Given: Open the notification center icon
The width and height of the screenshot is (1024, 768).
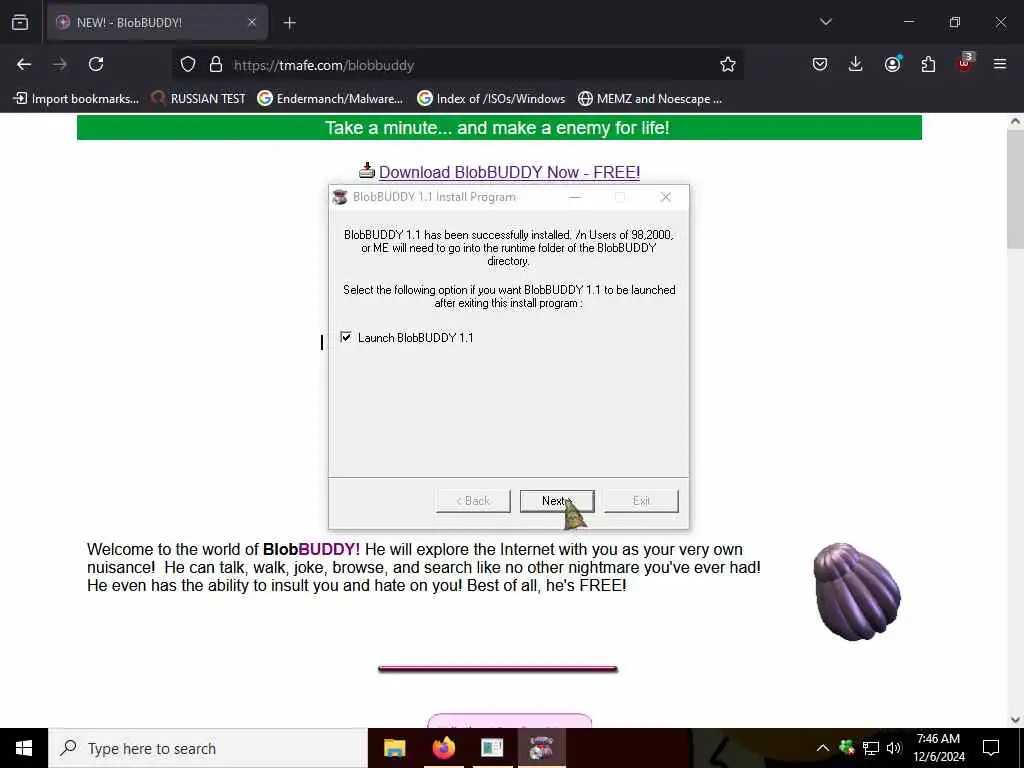Looking at the screenshot, I should click(991, 748).
